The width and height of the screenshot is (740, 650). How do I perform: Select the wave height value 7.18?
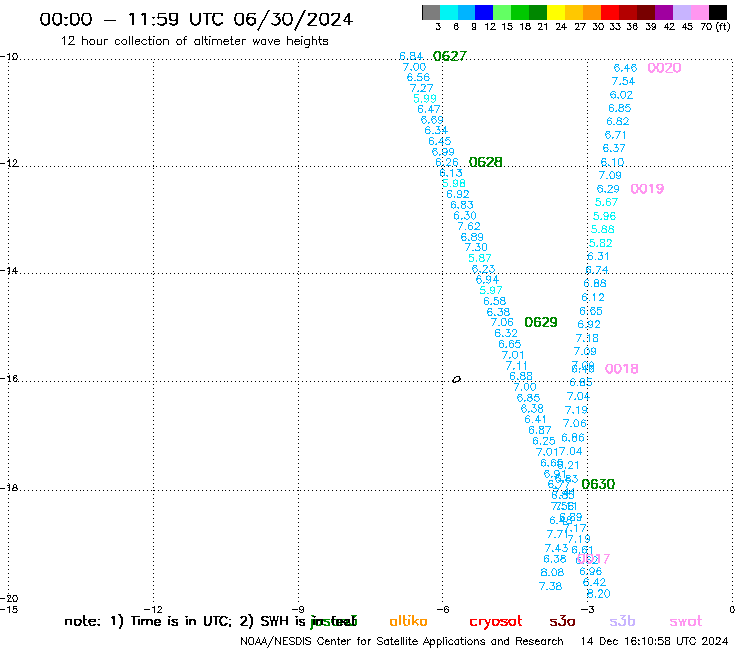587,338
